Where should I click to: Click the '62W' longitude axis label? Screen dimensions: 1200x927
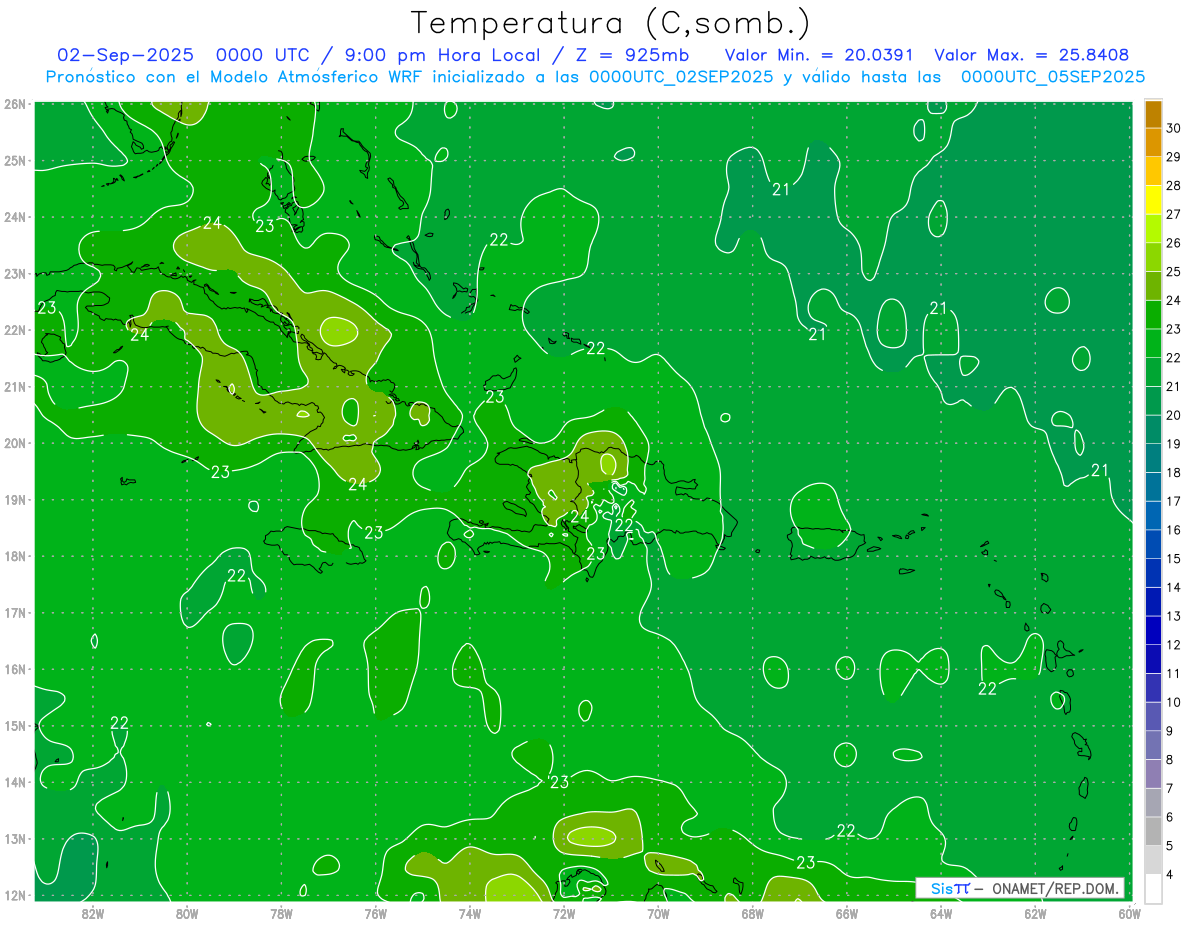[x=1035, y=913]
